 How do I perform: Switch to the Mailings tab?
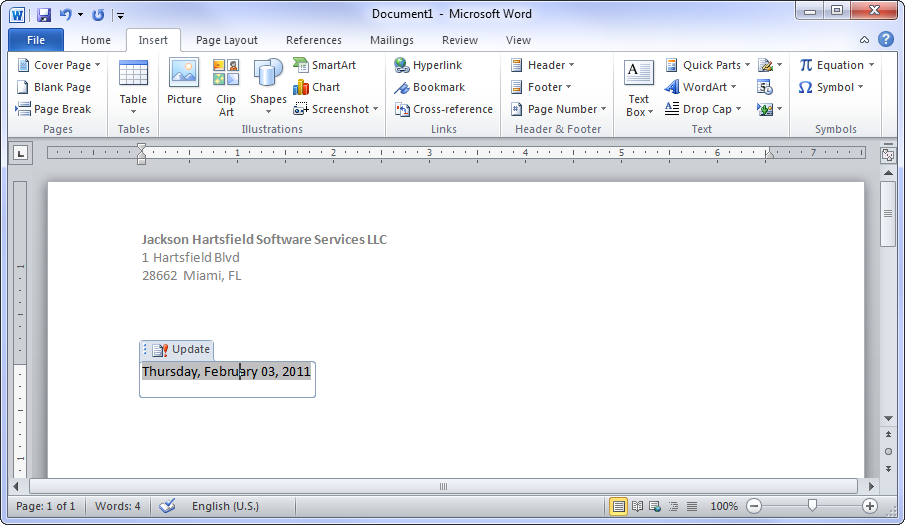pyautogui.click(x=391, y=40)
